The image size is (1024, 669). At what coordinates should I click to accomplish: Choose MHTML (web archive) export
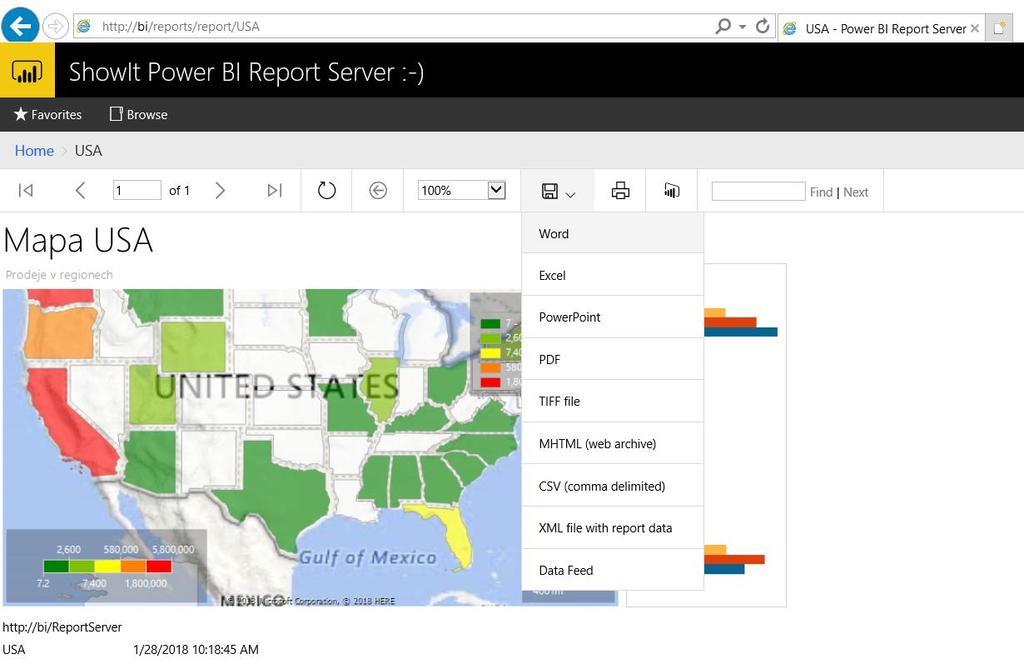[613, 444]
